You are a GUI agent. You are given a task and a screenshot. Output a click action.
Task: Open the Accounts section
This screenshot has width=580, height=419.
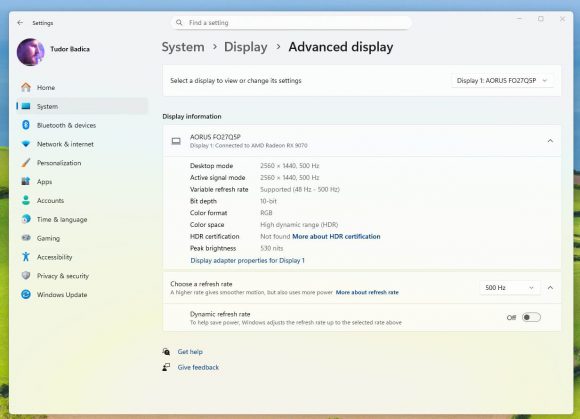82,200
